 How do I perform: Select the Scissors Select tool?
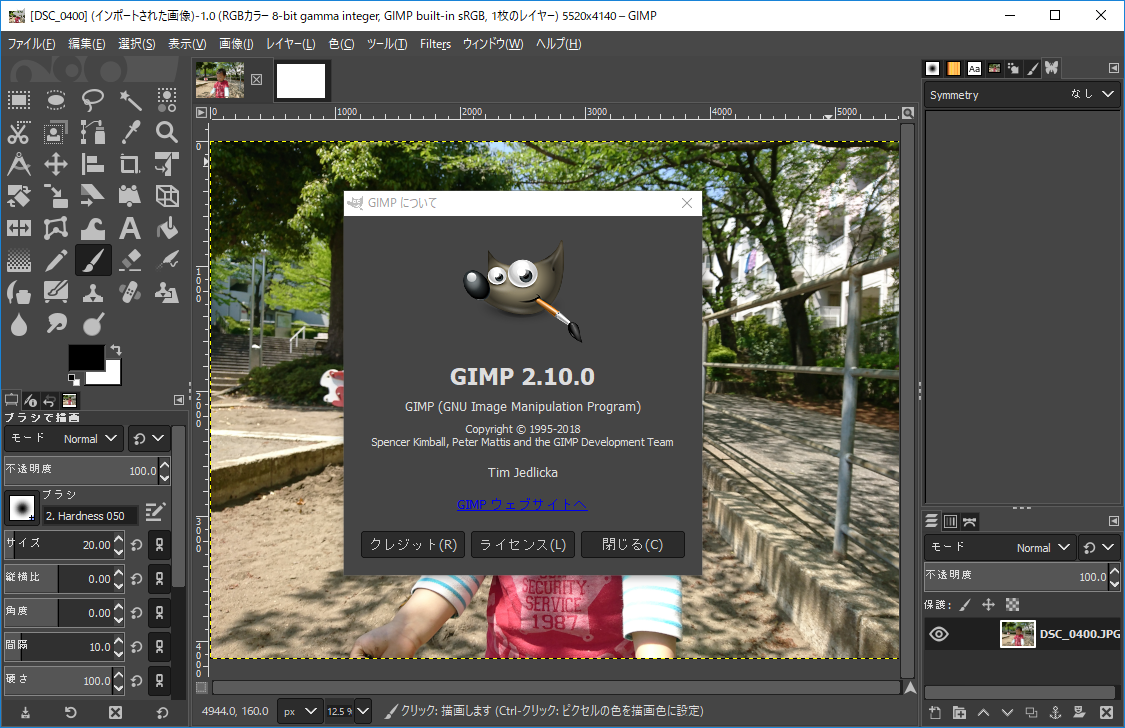tap(19, 132)
